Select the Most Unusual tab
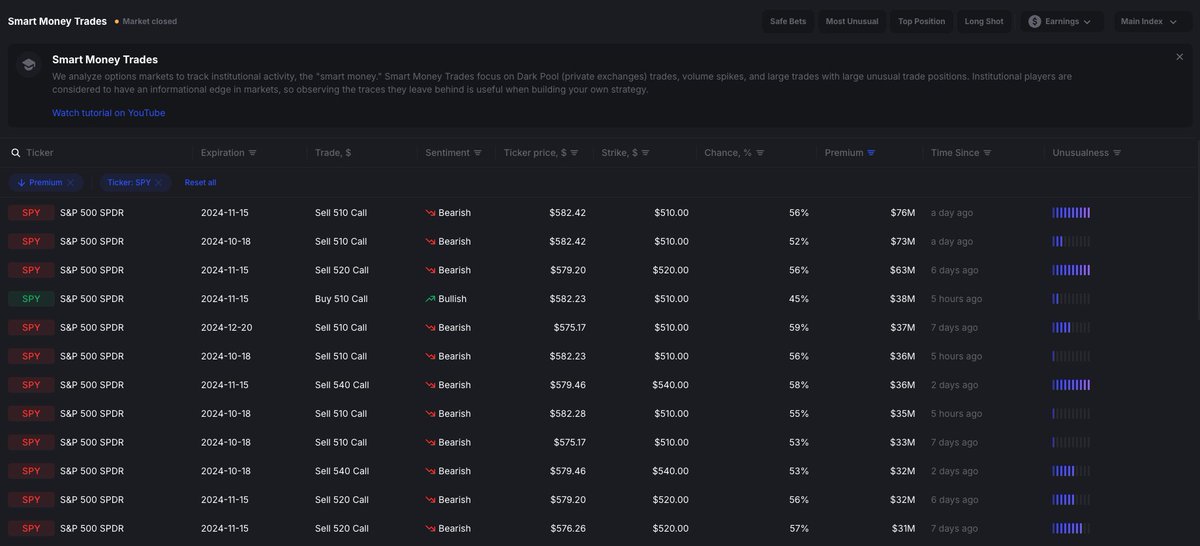This screenshot has width=1200, height=546. [852, 21]
